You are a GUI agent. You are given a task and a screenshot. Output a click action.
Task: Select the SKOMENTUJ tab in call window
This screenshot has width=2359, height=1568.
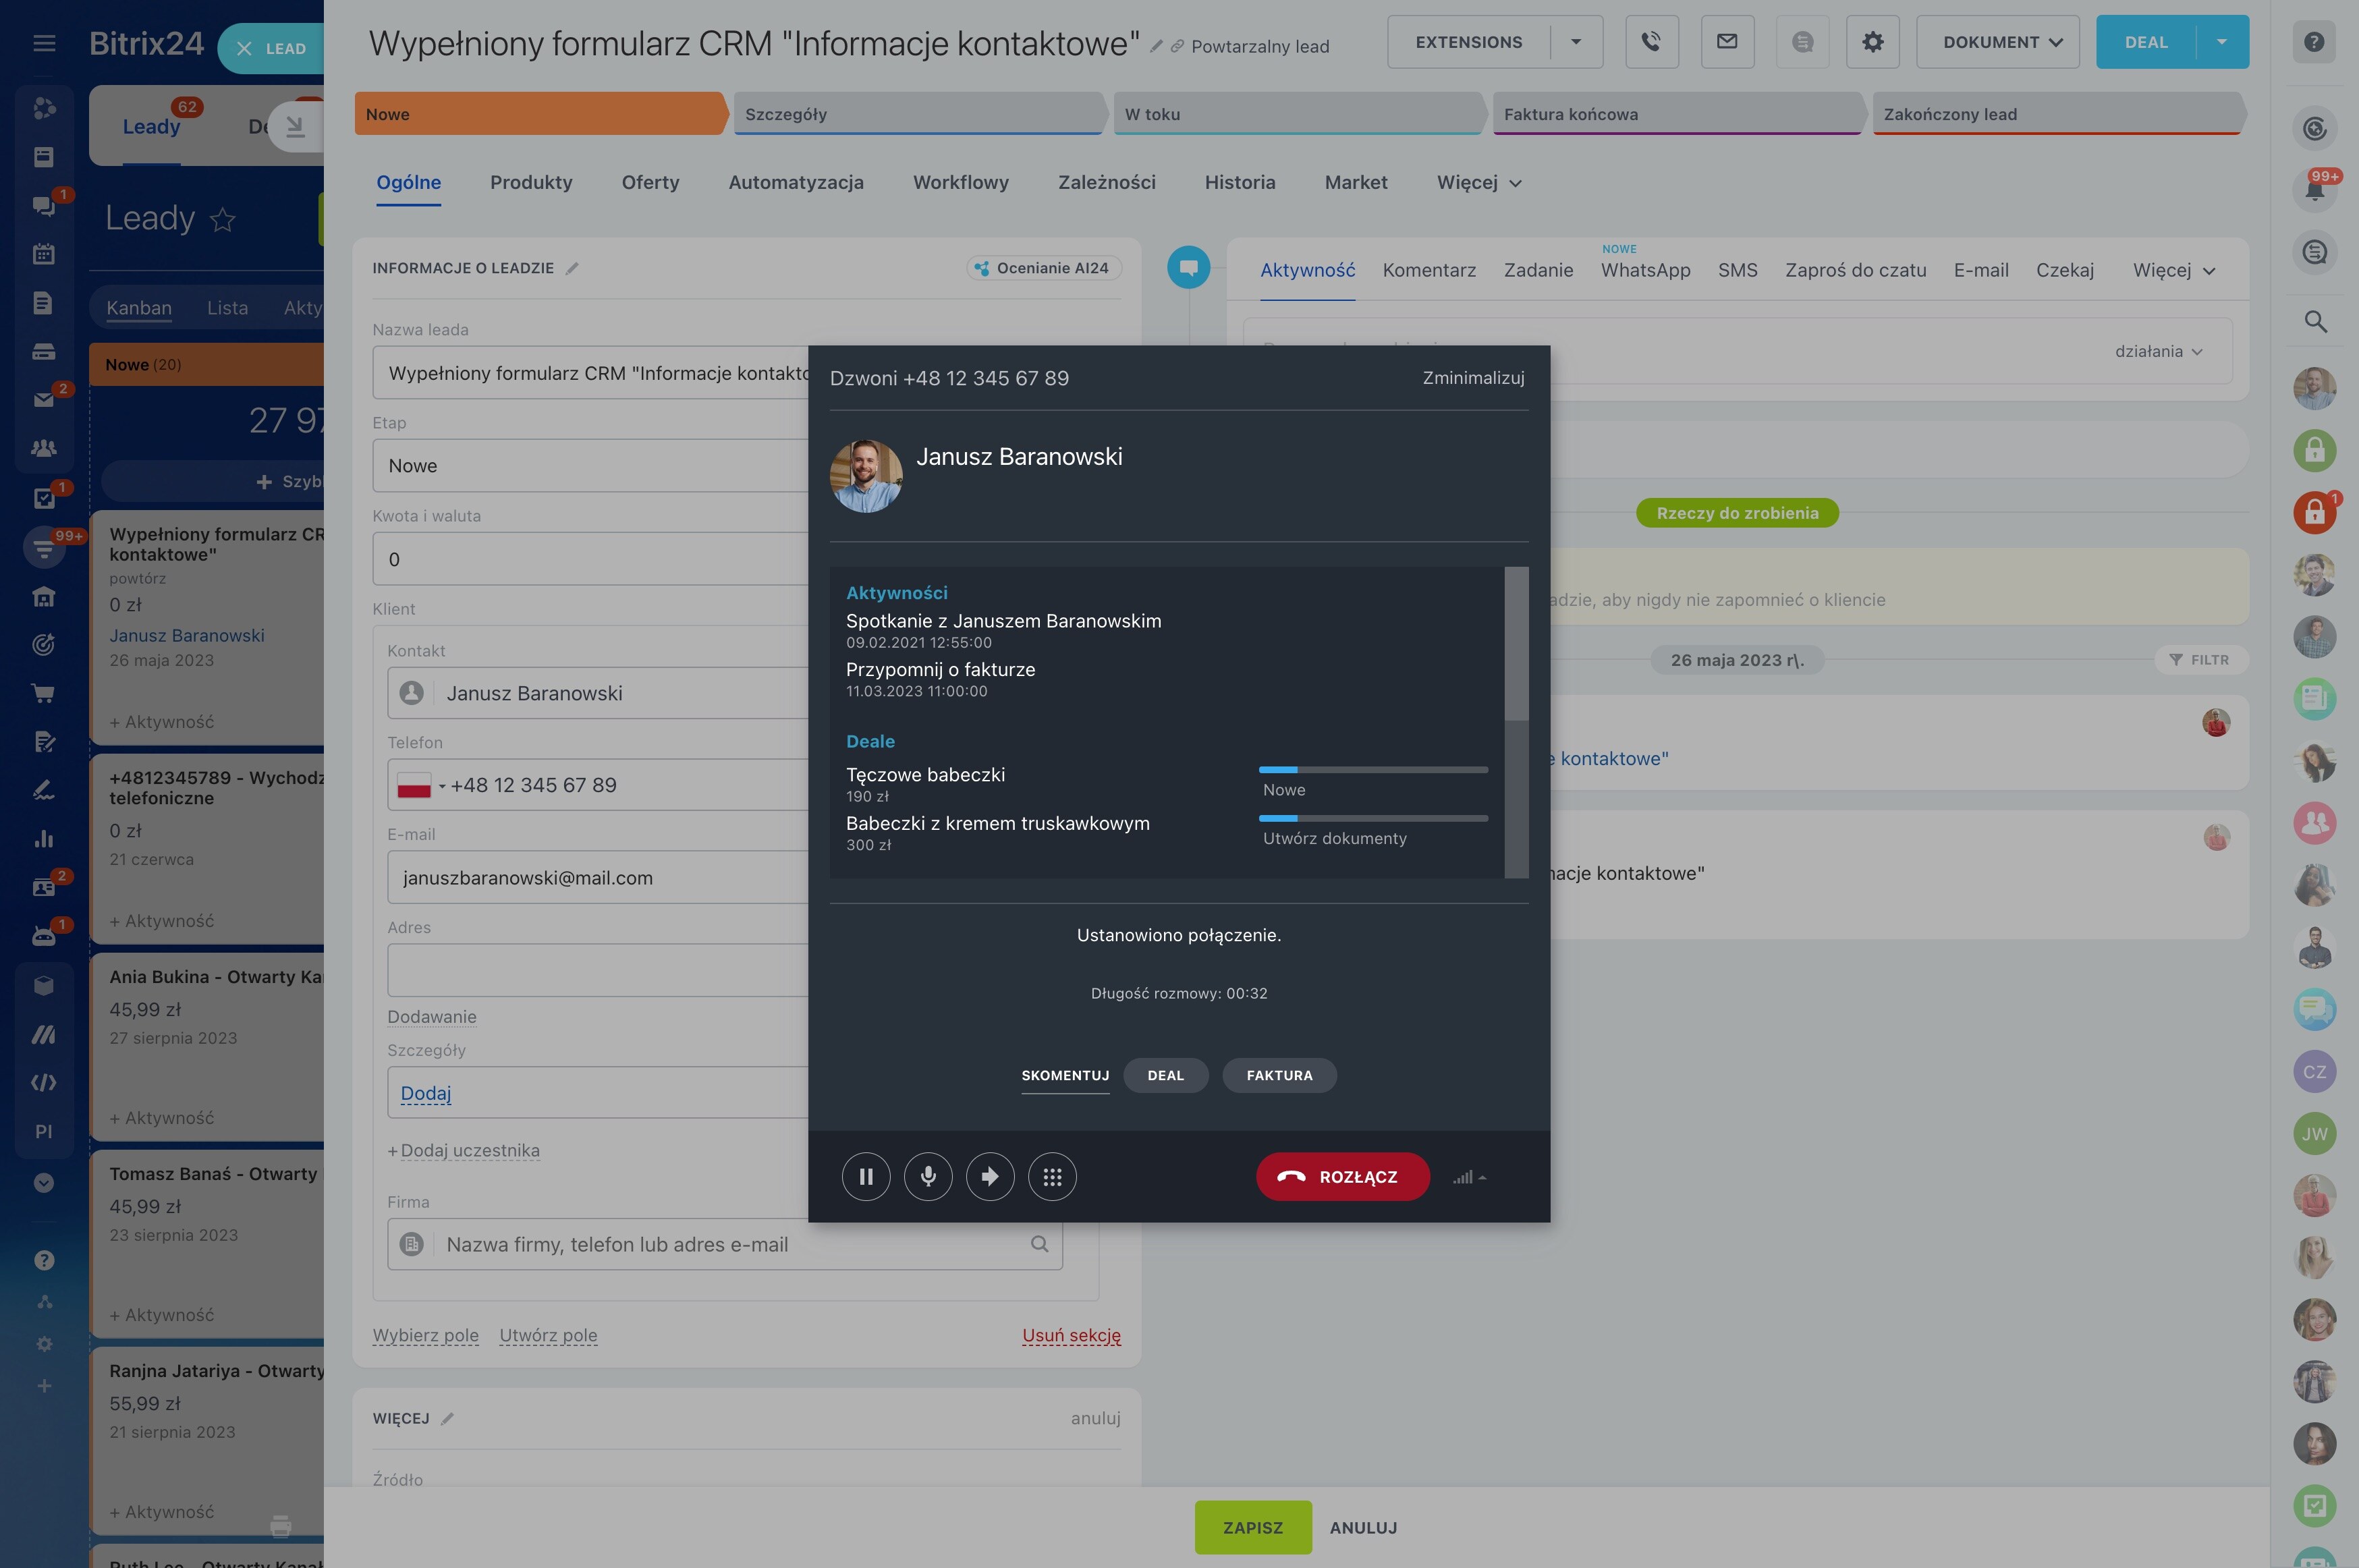point(1065,1075)
